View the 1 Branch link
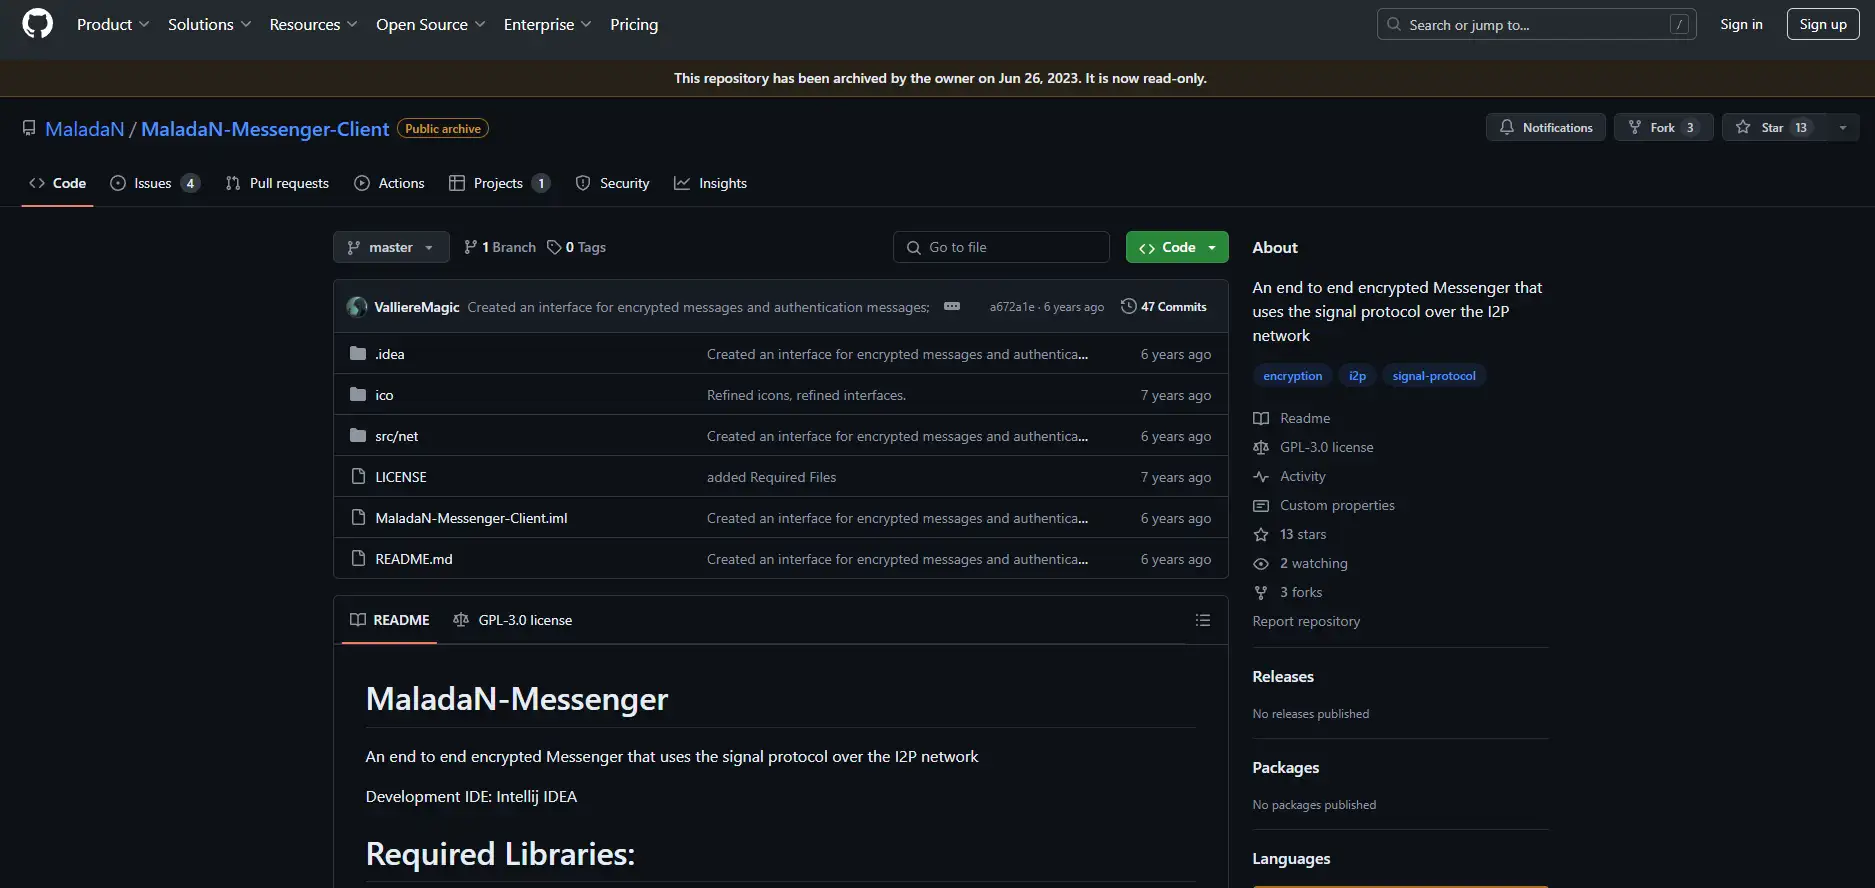Image resolution: width=1875 pixels, height=888 pixels. tap(500, 247)
